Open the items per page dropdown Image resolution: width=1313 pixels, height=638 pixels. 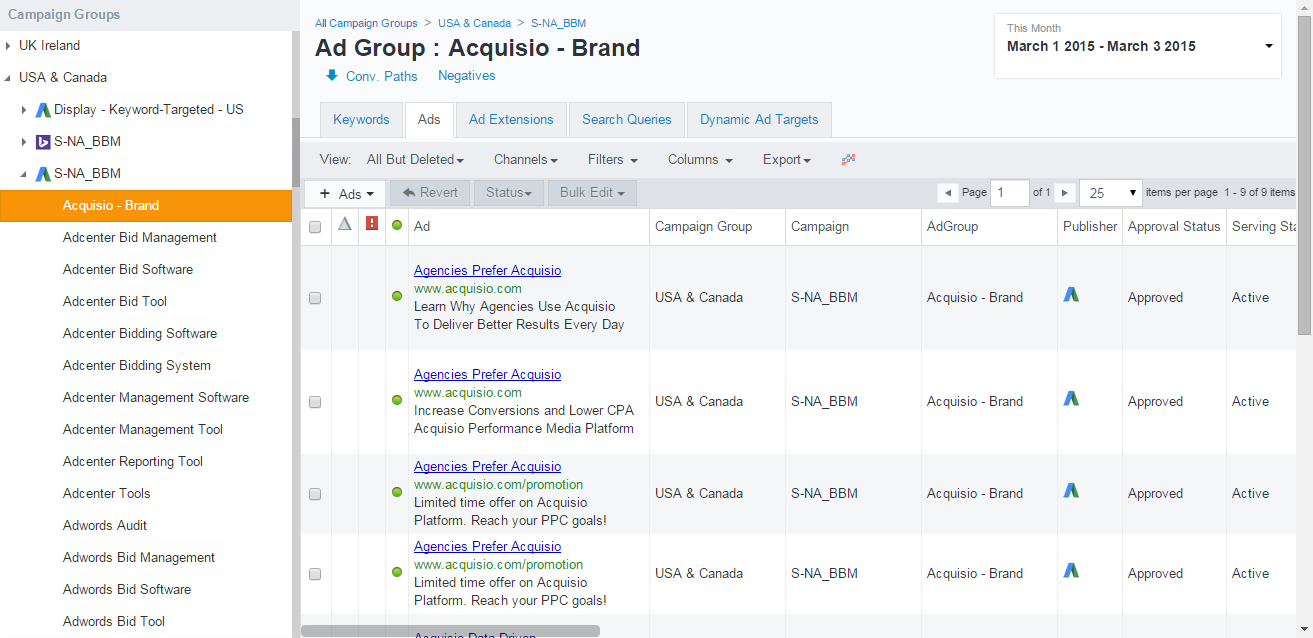click(1111, 193)
